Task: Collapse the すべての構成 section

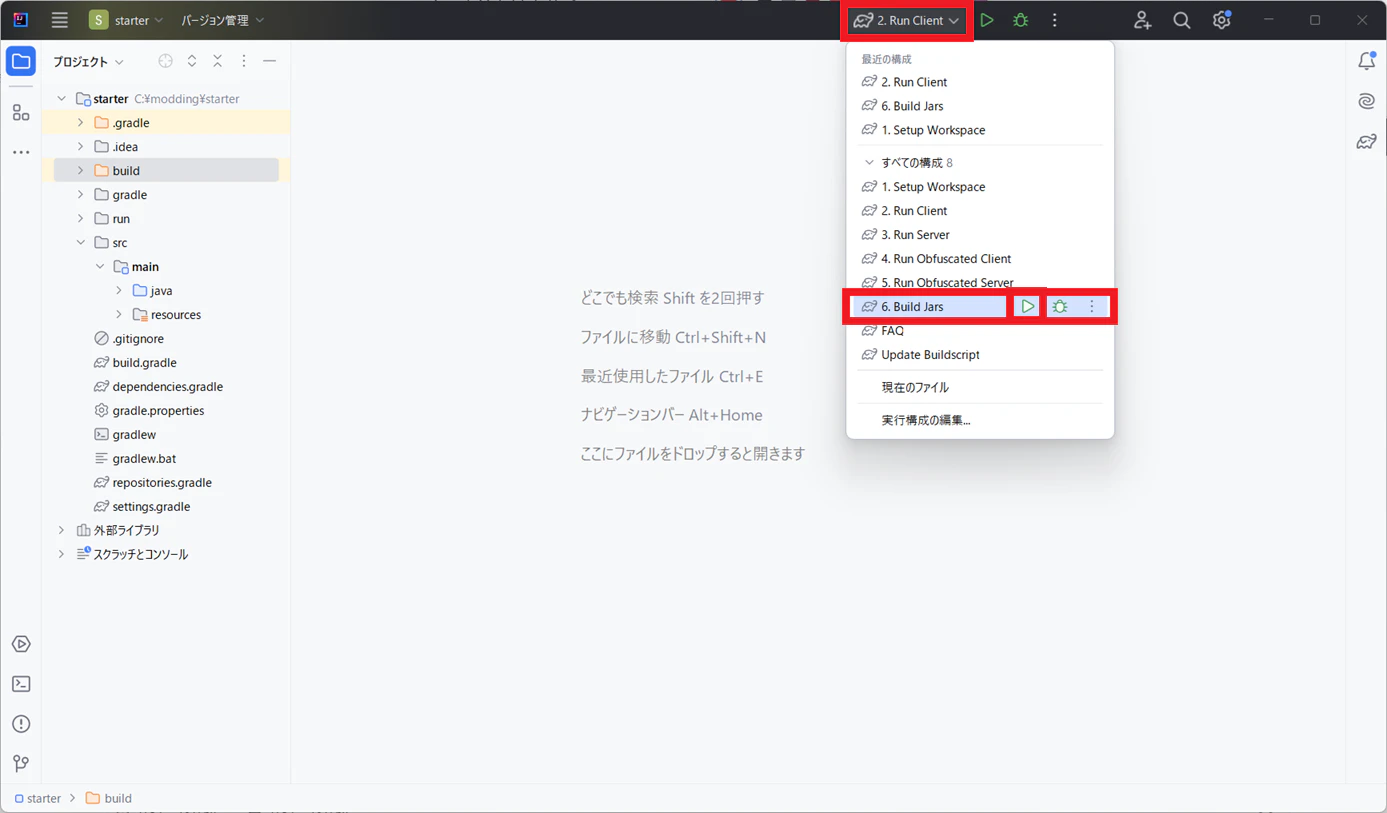Action: 868,162
